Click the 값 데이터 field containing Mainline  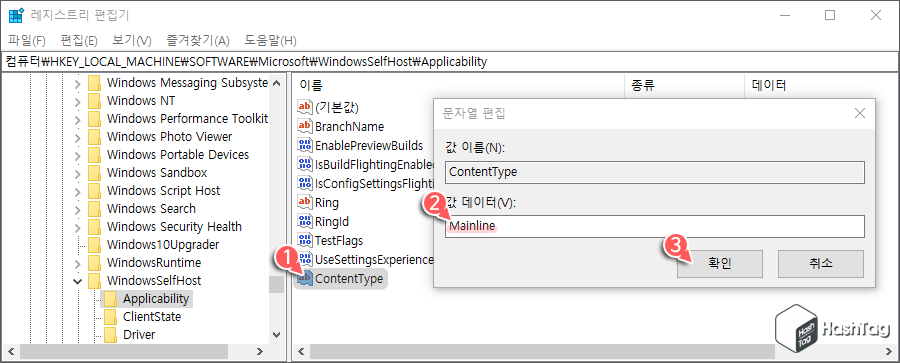[654, 226]
